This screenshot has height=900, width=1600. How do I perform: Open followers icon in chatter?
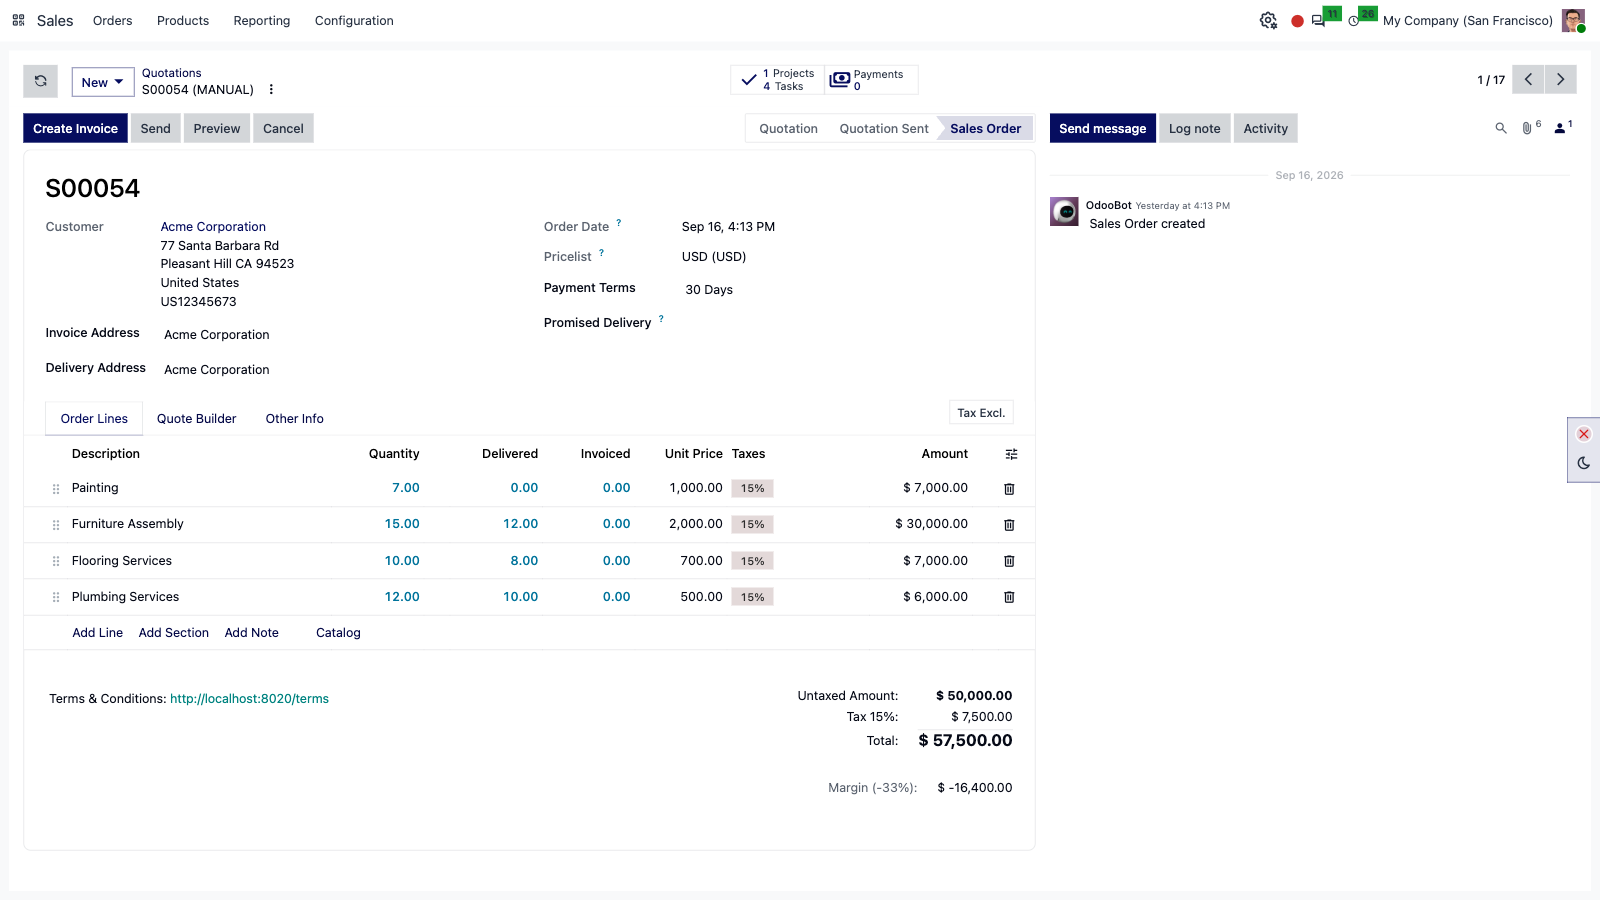point(1560,128)
